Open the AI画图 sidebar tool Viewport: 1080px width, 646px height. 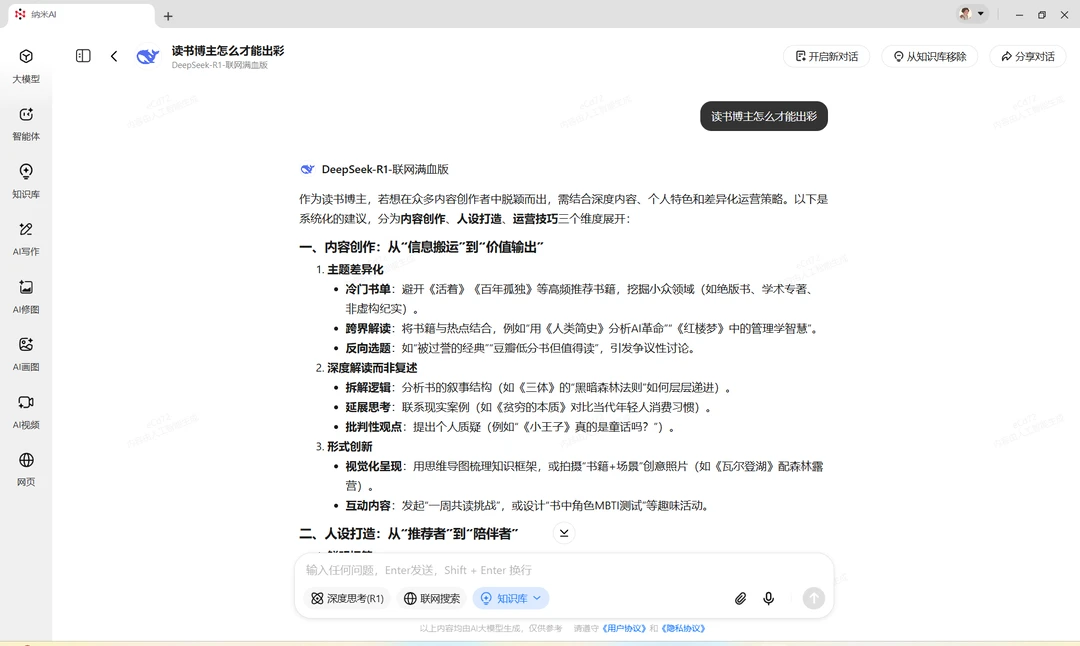tap(26, 355)
